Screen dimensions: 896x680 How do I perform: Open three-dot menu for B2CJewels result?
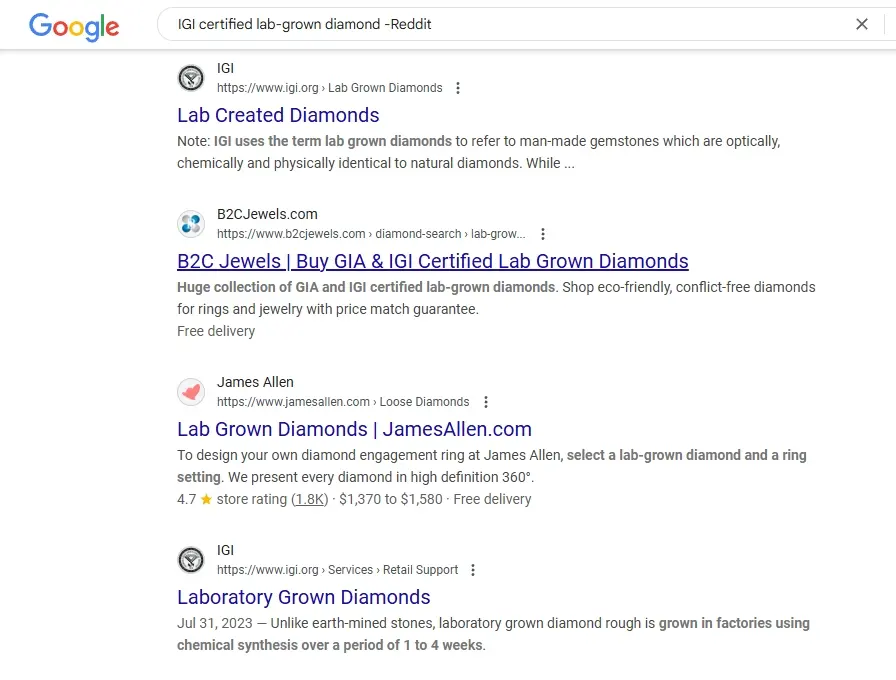tap(543, 234)
